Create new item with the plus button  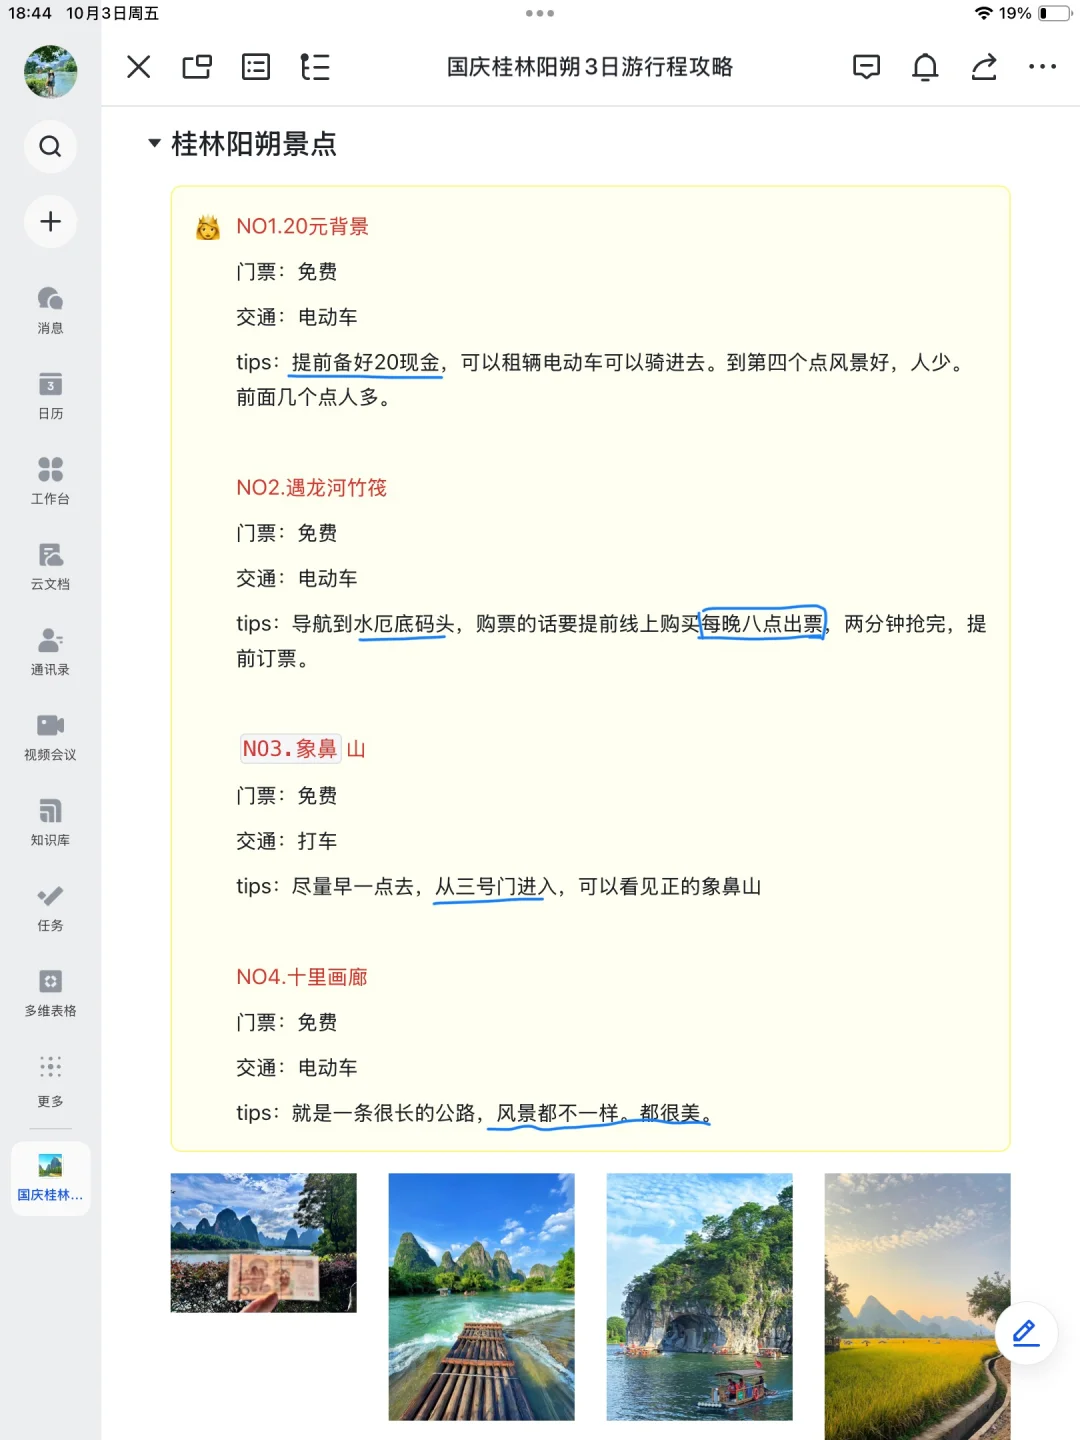[50, 222]
